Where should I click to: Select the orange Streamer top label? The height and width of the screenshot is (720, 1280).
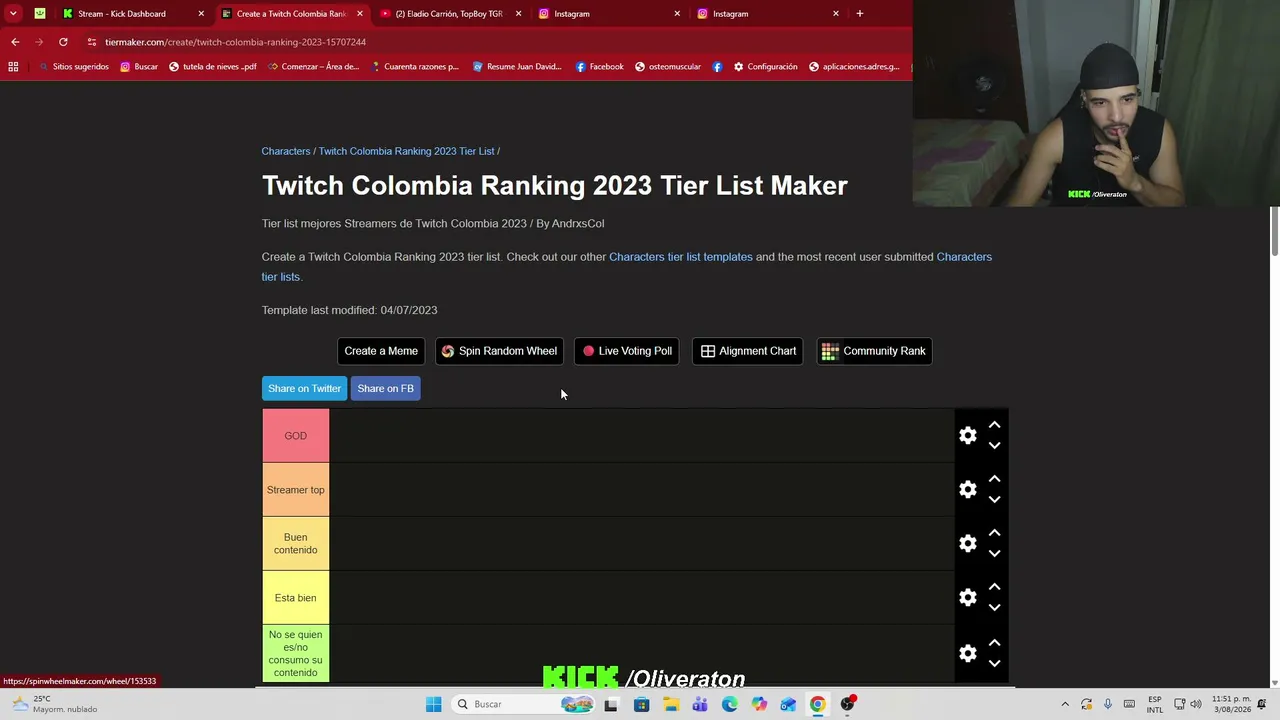coord(295,490)
